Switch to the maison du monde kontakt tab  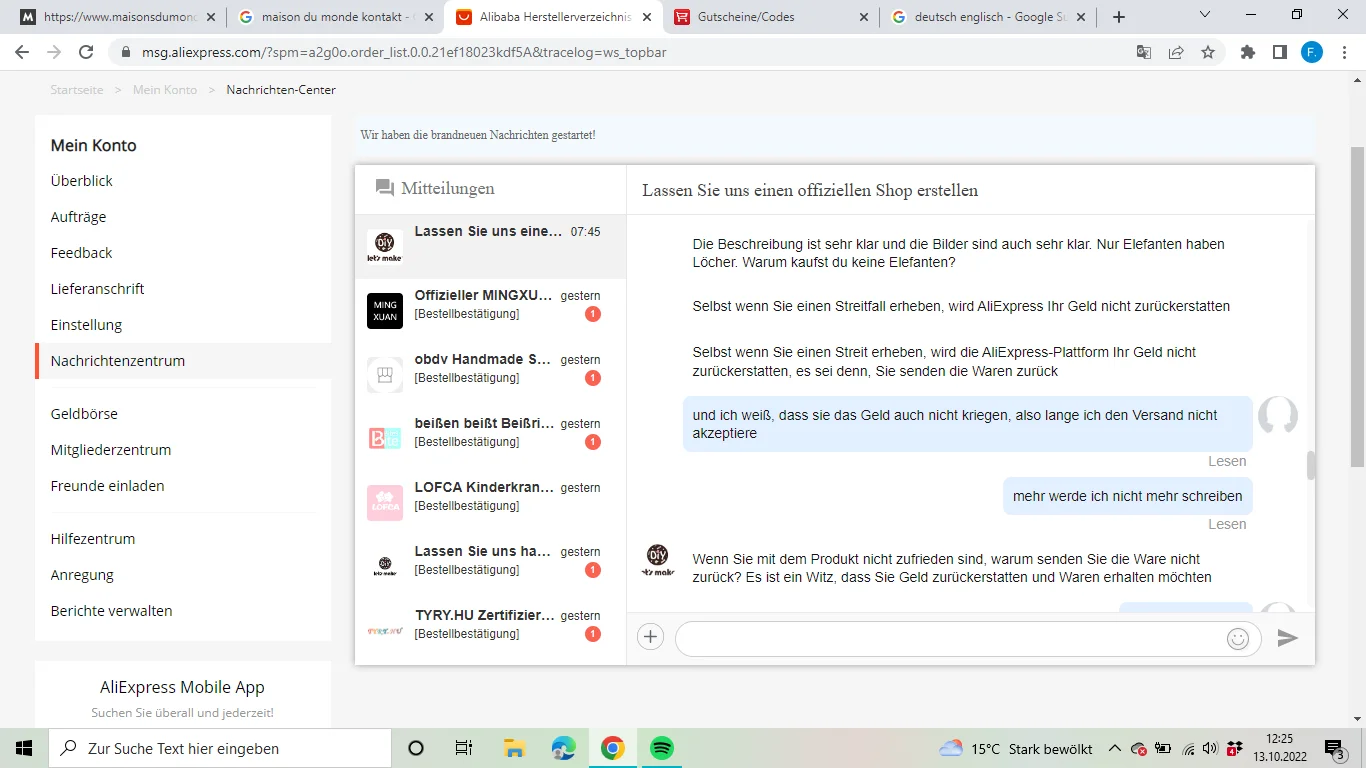[334, 17]
